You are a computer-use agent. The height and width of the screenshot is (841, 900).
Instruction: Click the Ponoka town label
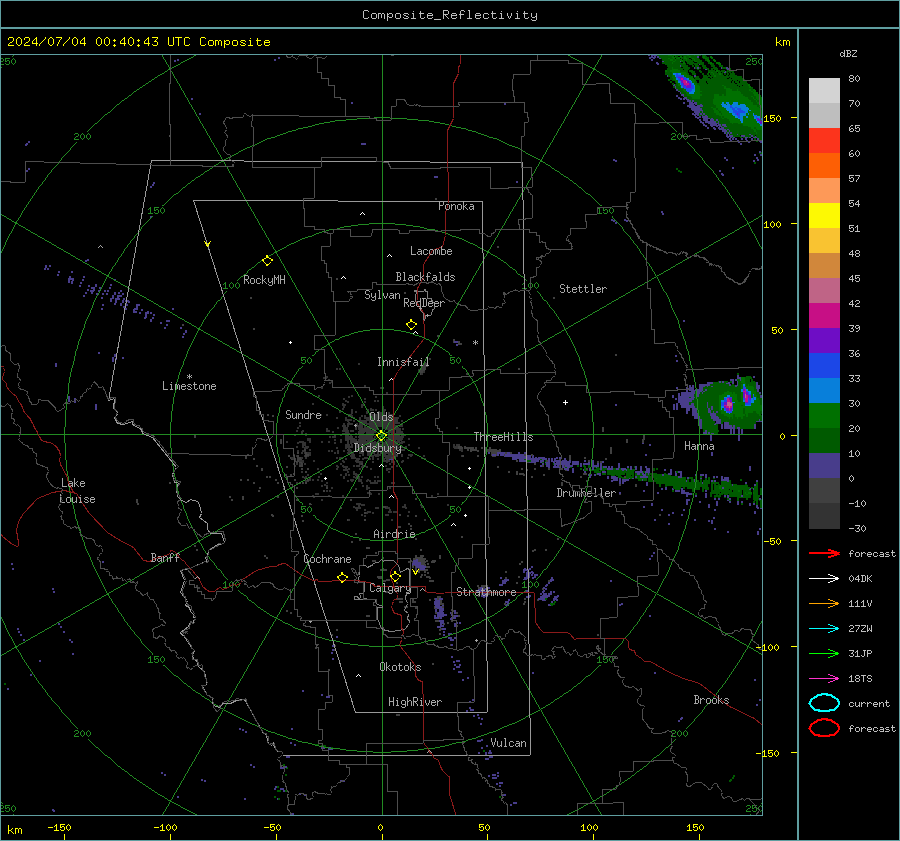click(x=456, y=206)
